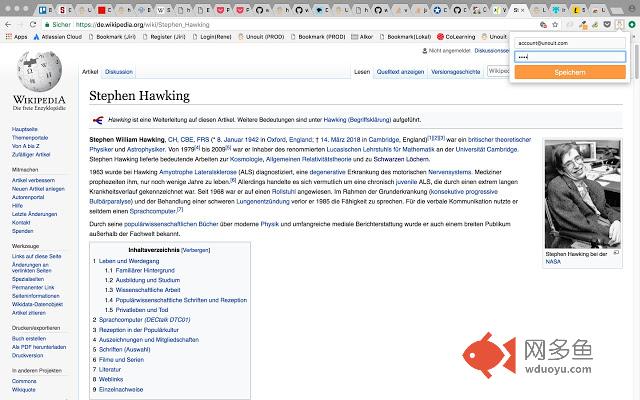Click the password field in extension popup
Screen dimensions: 640x400
pos(570,57)
